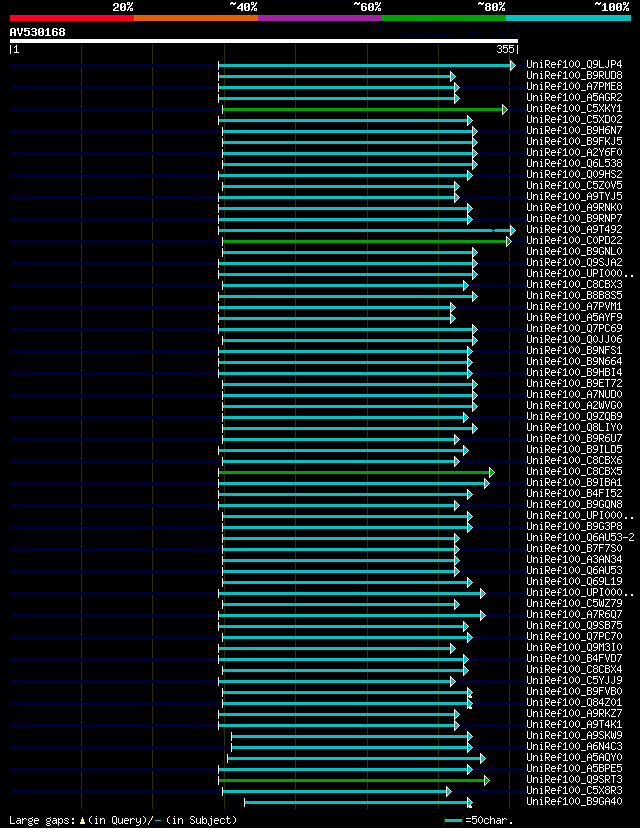Open hit UniRef100_A7PME8
The width and height of the screenshot is (640, 828).
point(574,87)
